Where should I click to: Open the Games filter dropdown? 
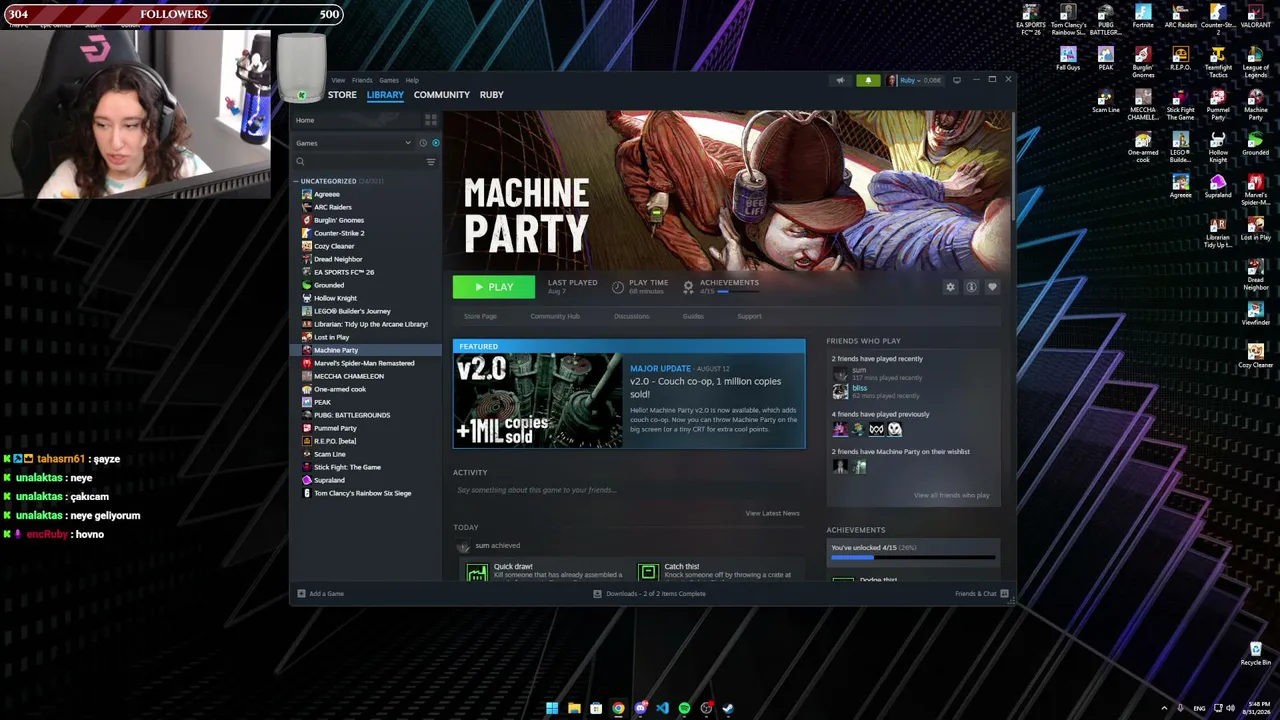pyautogui.click(x=353, y=143)
